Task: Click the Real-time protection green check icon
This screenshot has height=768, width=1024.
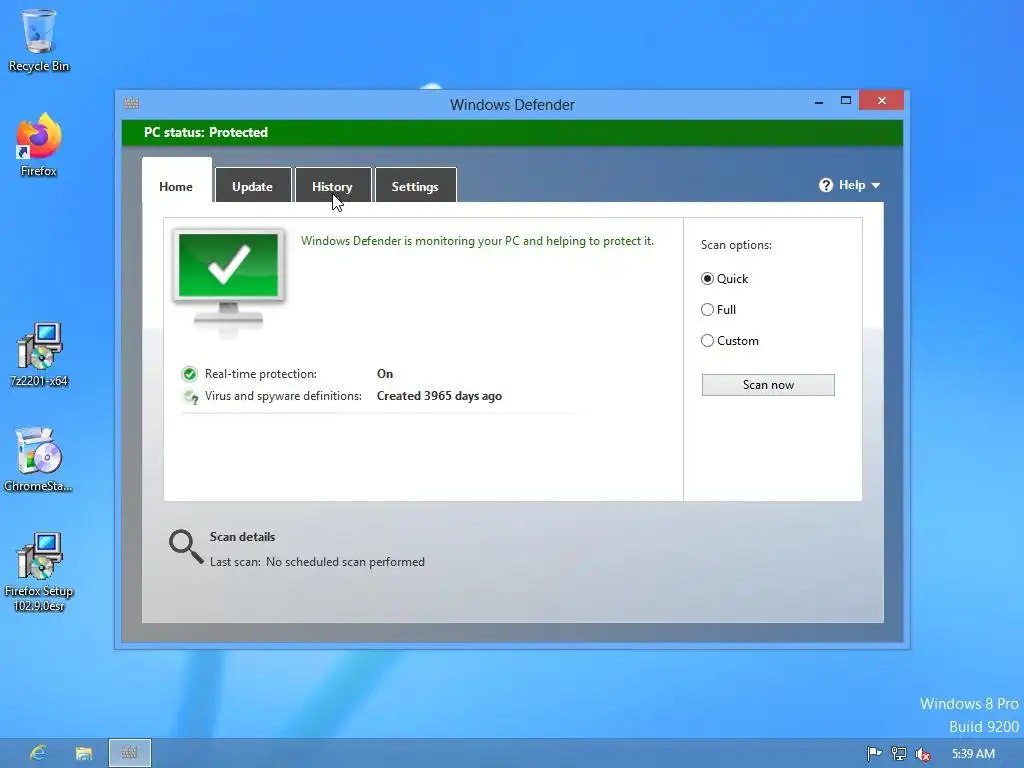Action: 189,374
